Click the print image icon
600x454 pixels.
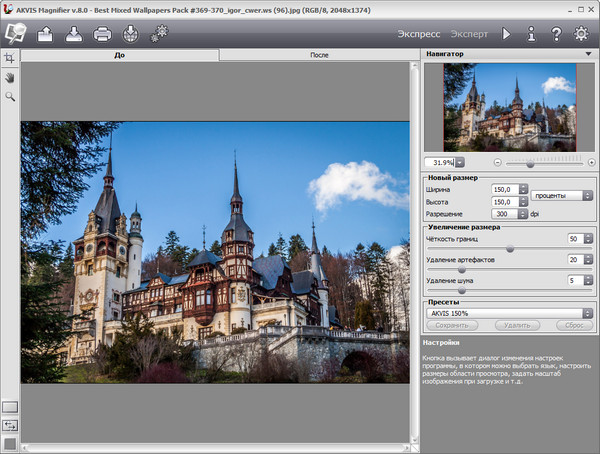click(102, 33)
